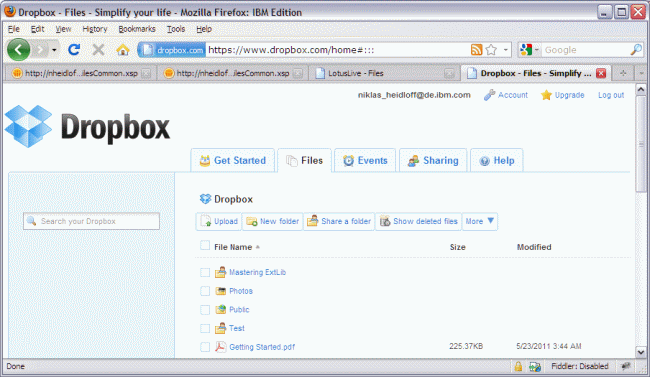Click Show deleted files button
Screen dimensions: 650x377
[418, 221]
